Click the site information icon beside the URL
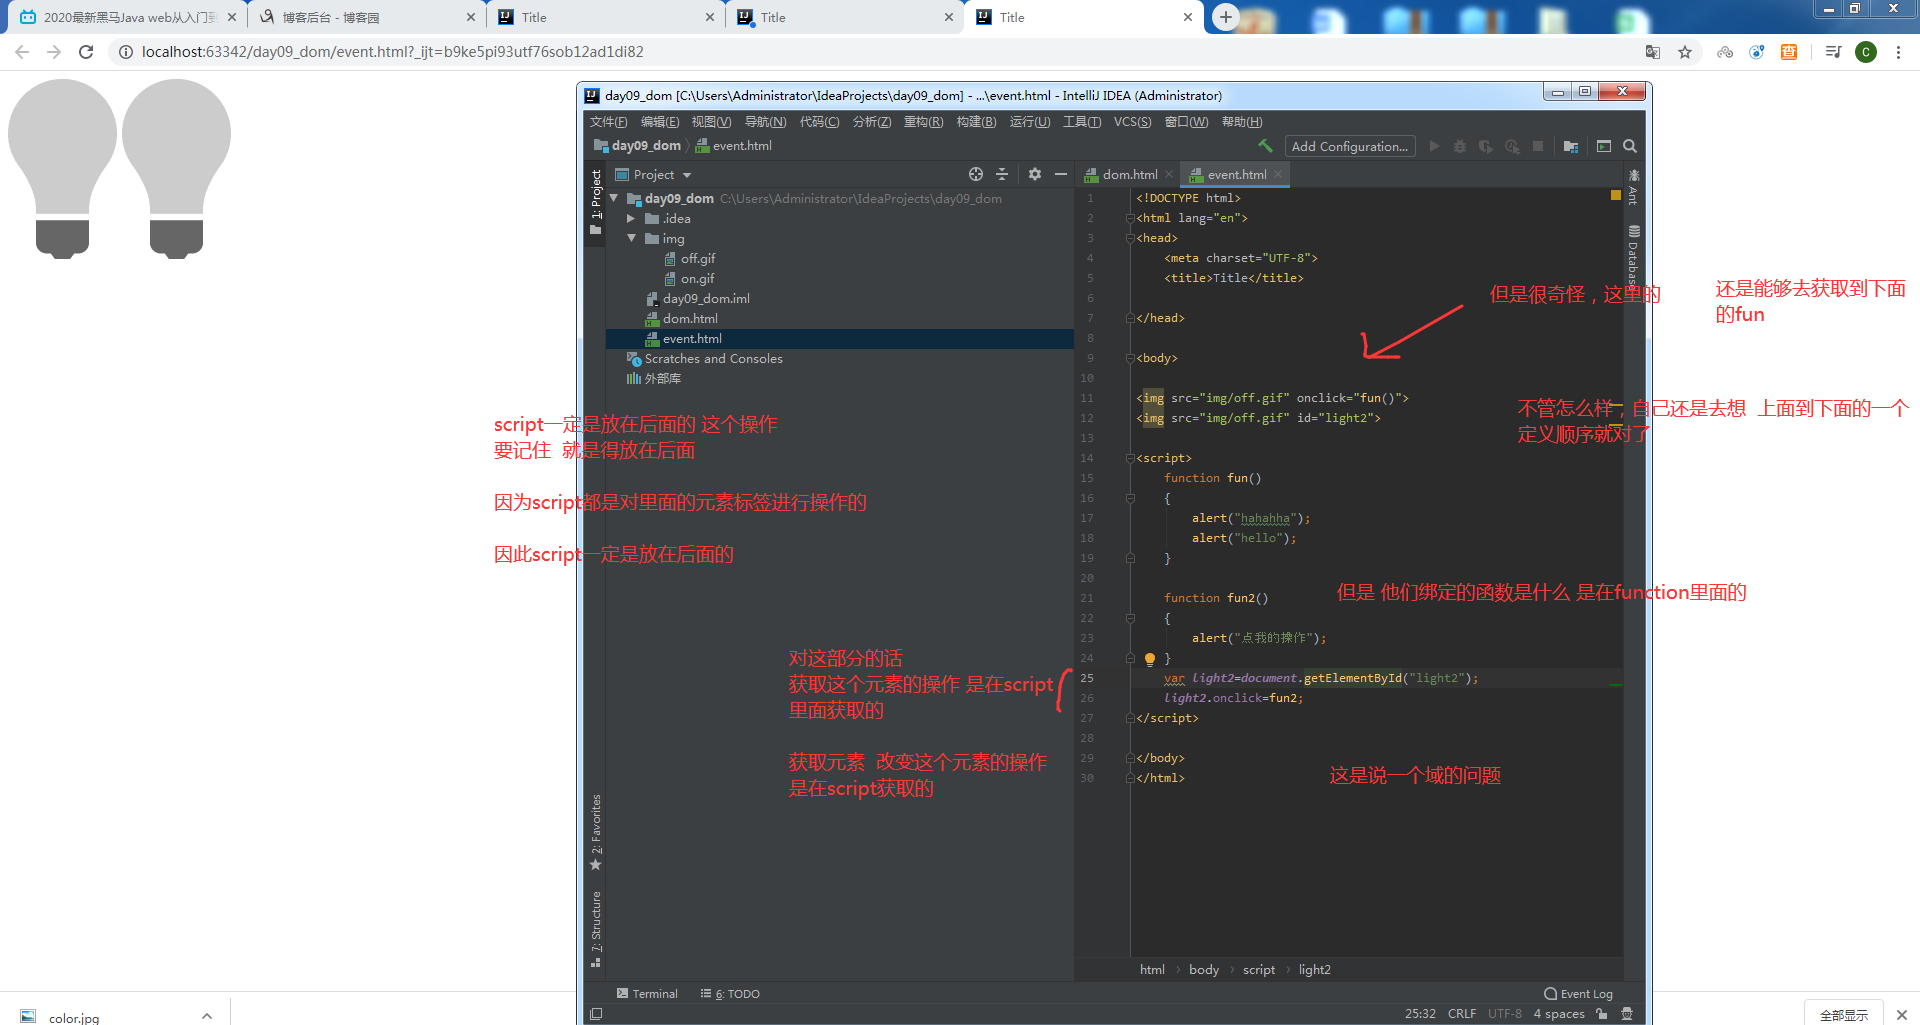 tap(126, 52)
